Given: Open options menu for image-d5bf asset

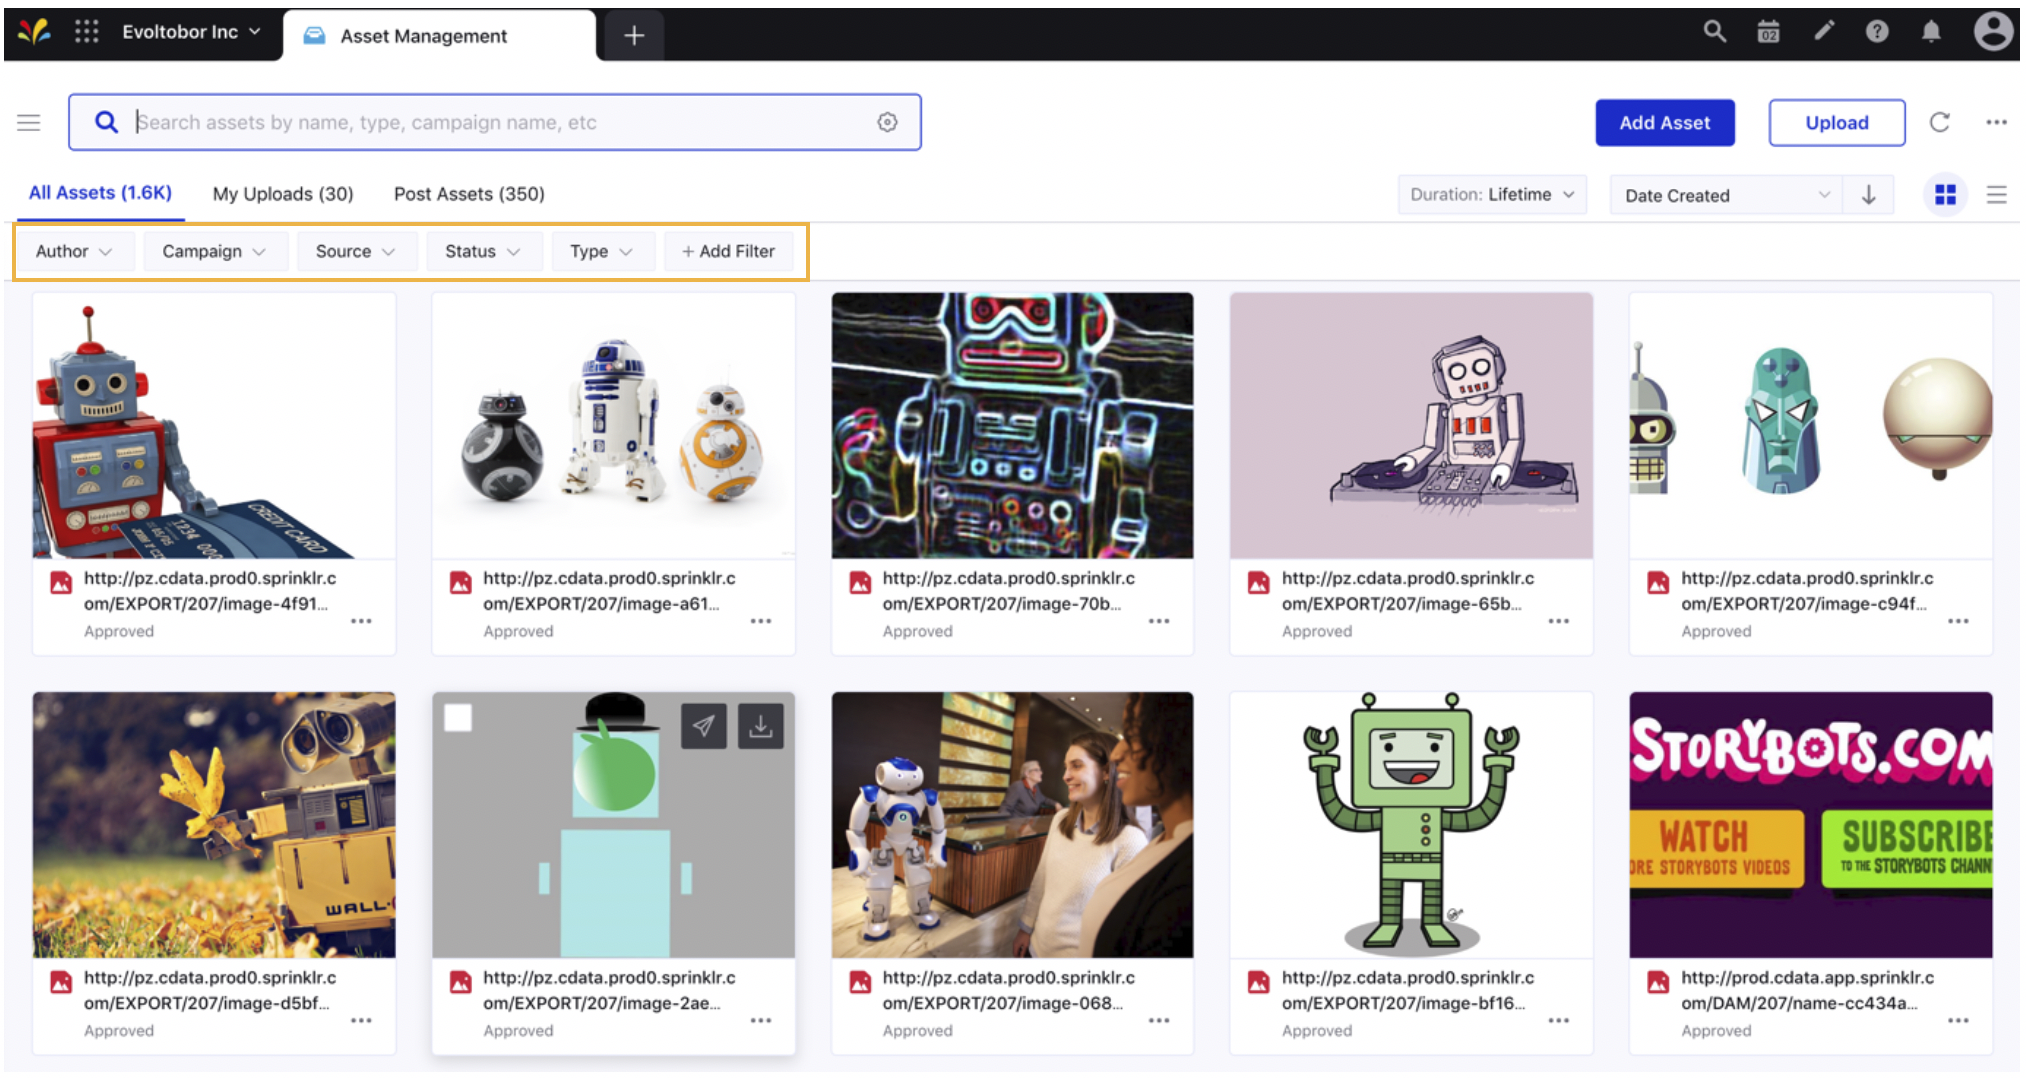Looking at the screenshot, I should pos(361,1020).
